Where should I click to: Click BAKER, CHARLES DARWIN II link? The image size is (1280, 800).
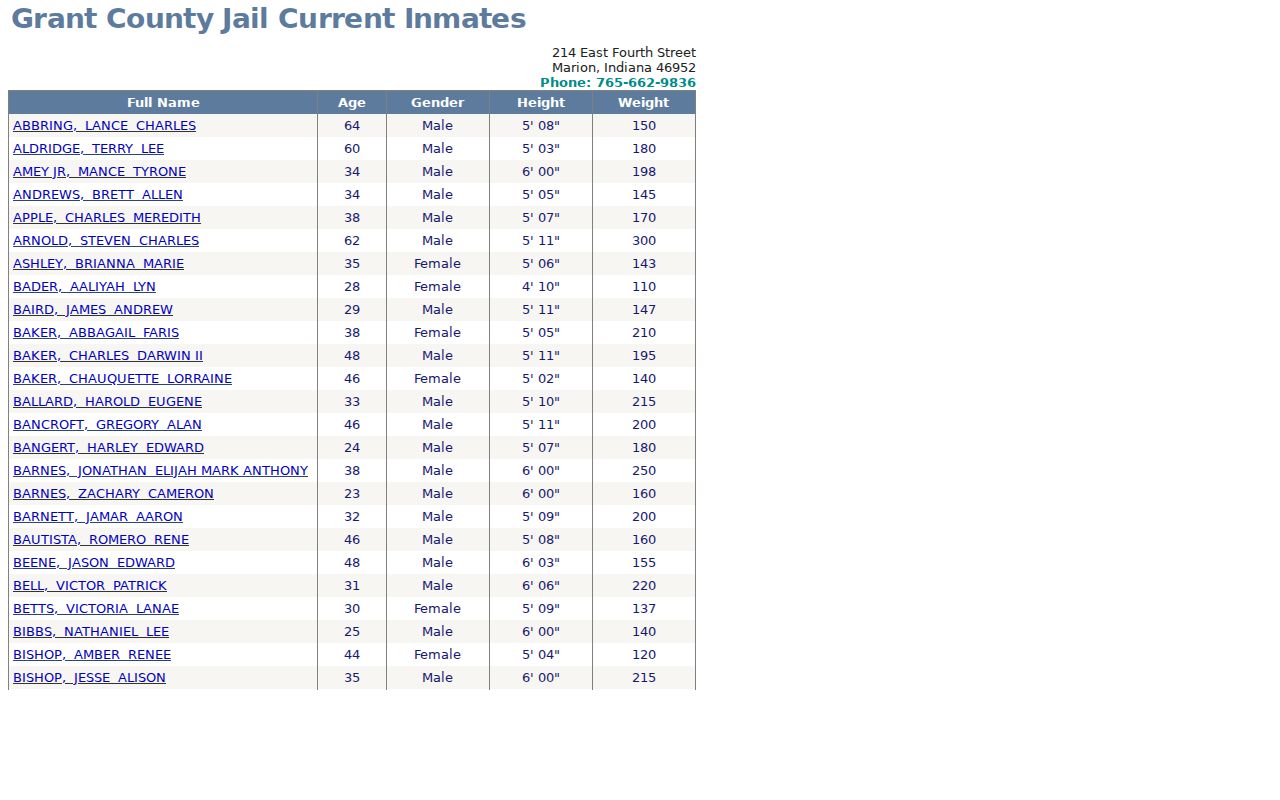tap(108, 356)
